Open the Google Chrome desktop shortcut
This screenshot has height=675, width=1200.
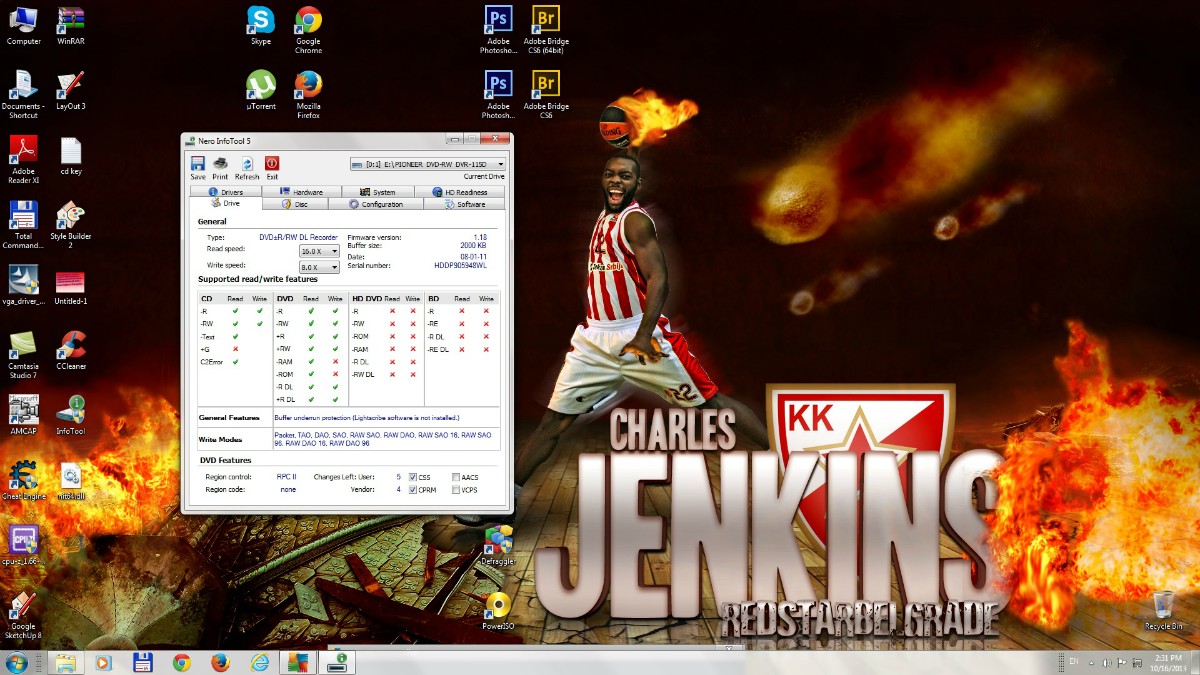point(308,30)
